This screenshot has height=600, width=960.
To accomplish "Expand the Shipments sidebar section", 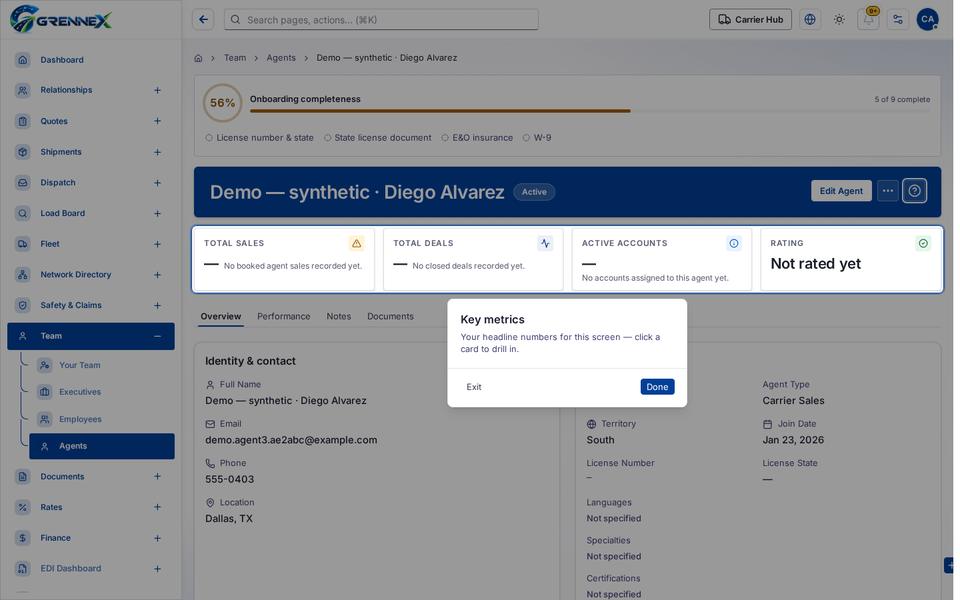I will pos(157,152).
